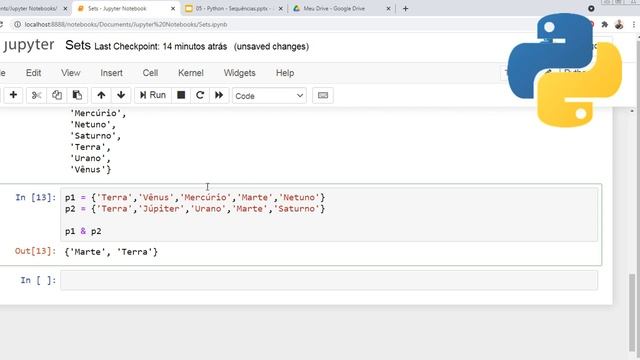Paste cells below icon

[x=77, y=95]
